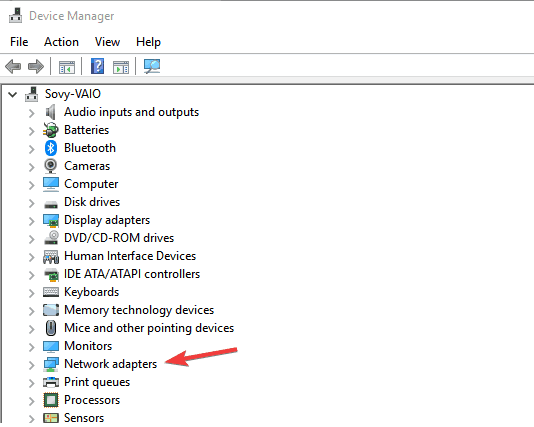Click the Human Interface Devices icon
The height and width of the screenshot is (427, 534).
coord(51,257)
